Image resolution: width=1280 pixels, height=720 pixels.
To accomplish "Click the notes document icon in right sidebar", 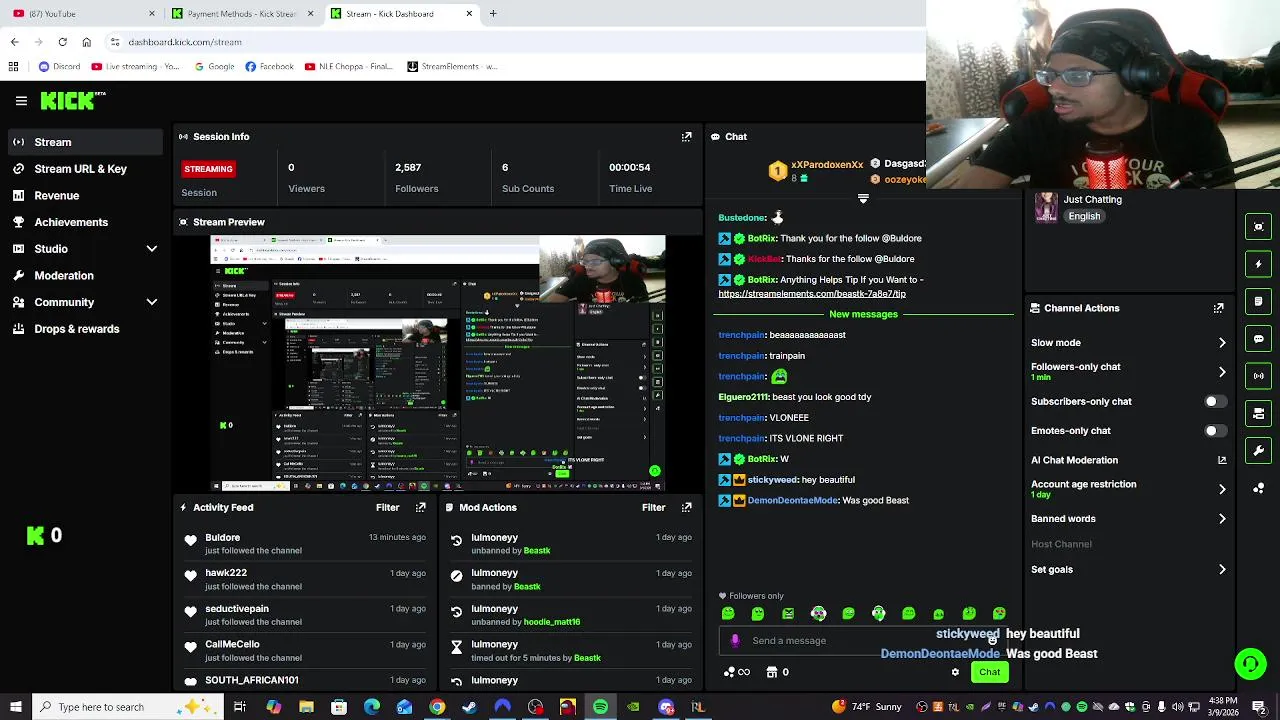I will [x=1259, y=301].
